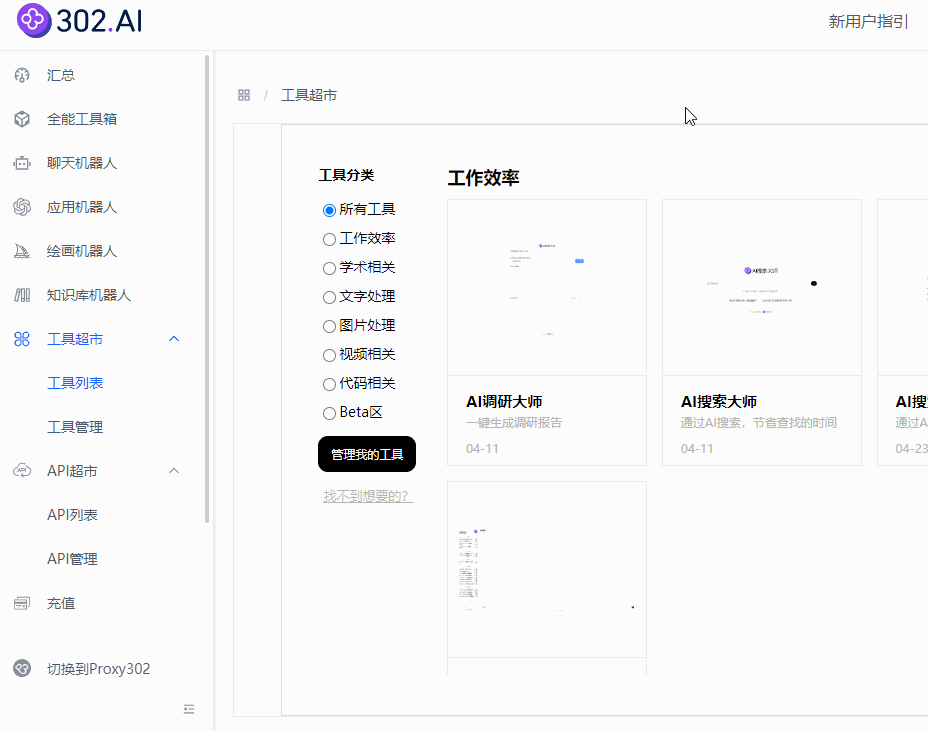Click the 工具分类 heading
Screen dimensions: 928x731
tap(346, 175)
